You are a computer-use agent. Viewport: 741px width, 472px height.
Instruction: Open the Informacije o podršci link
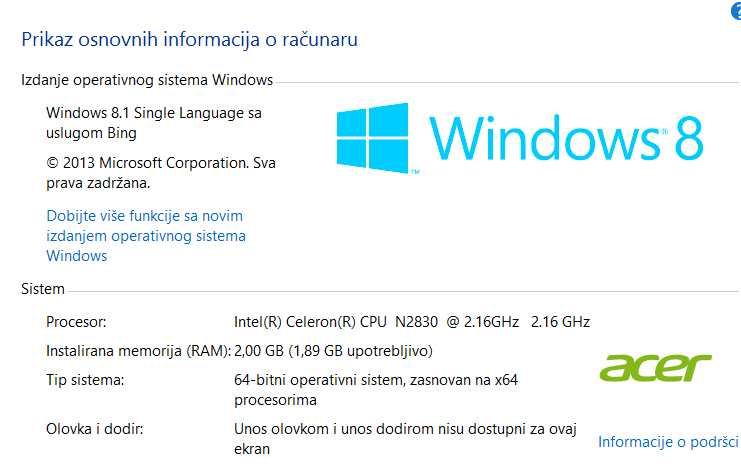(668, 441)
